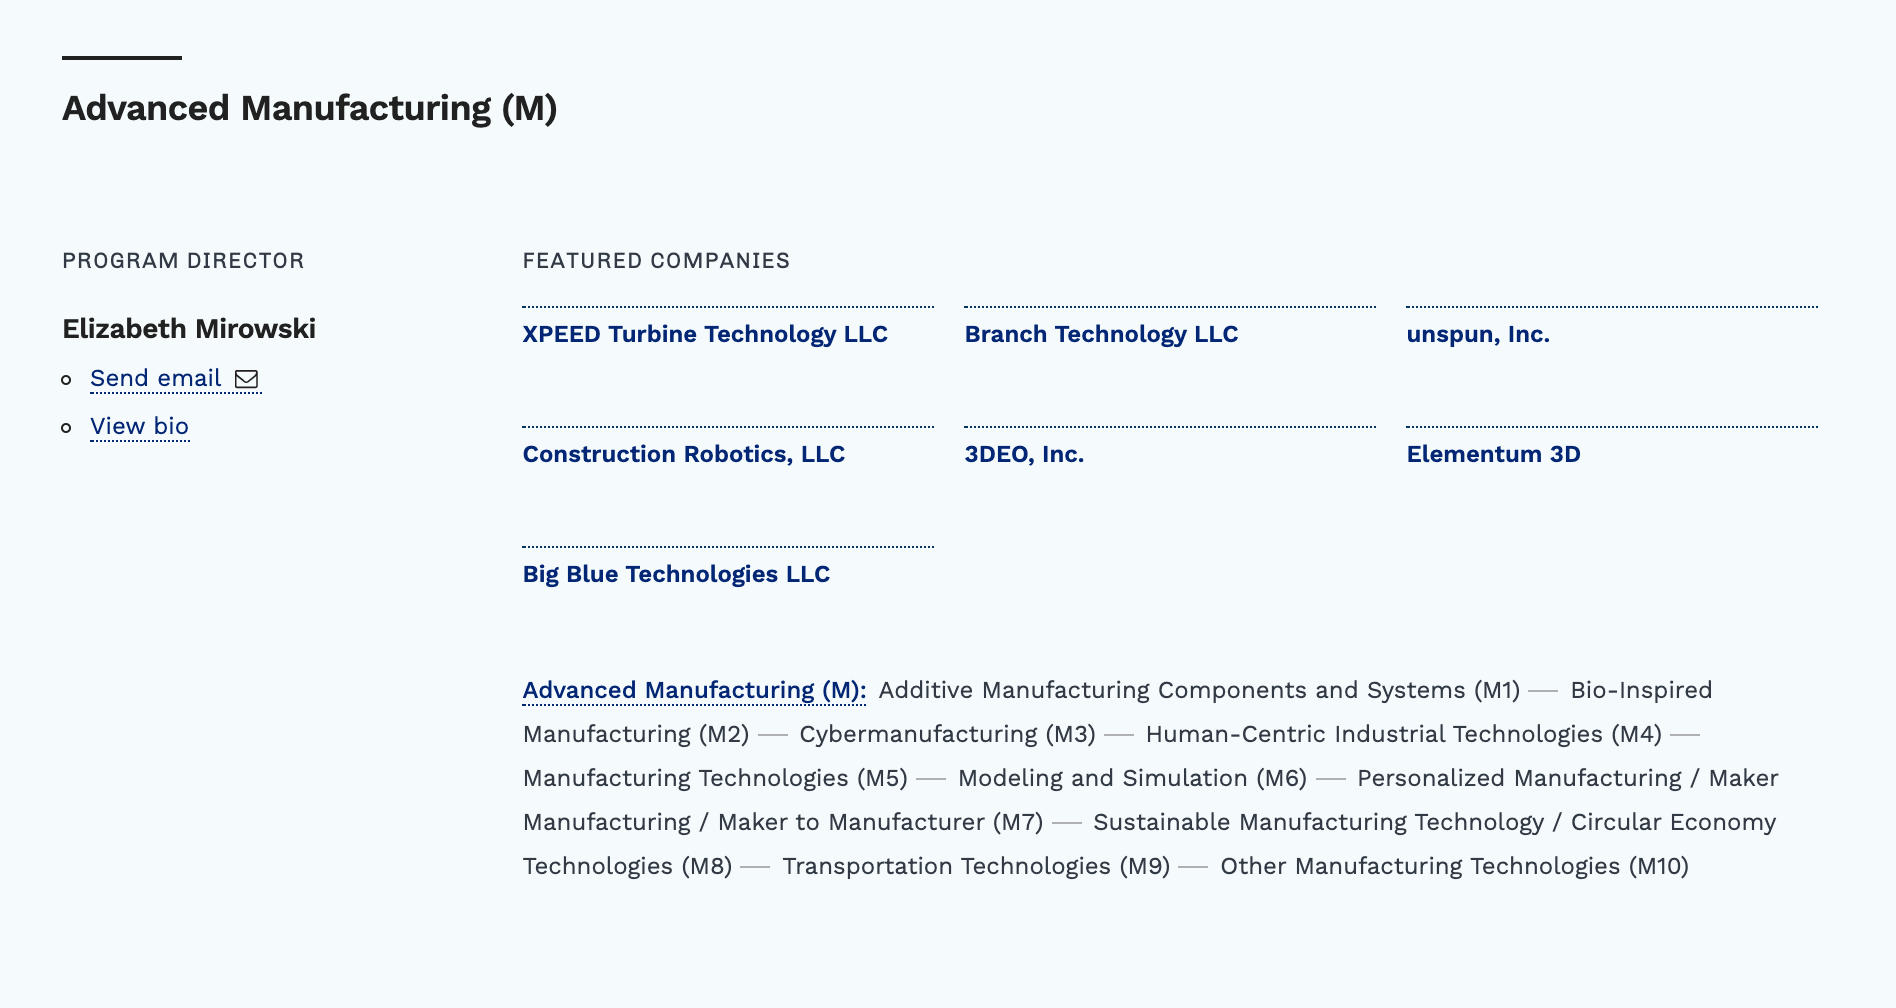Visit the unspun, Inc. company link

point(1478,334)
